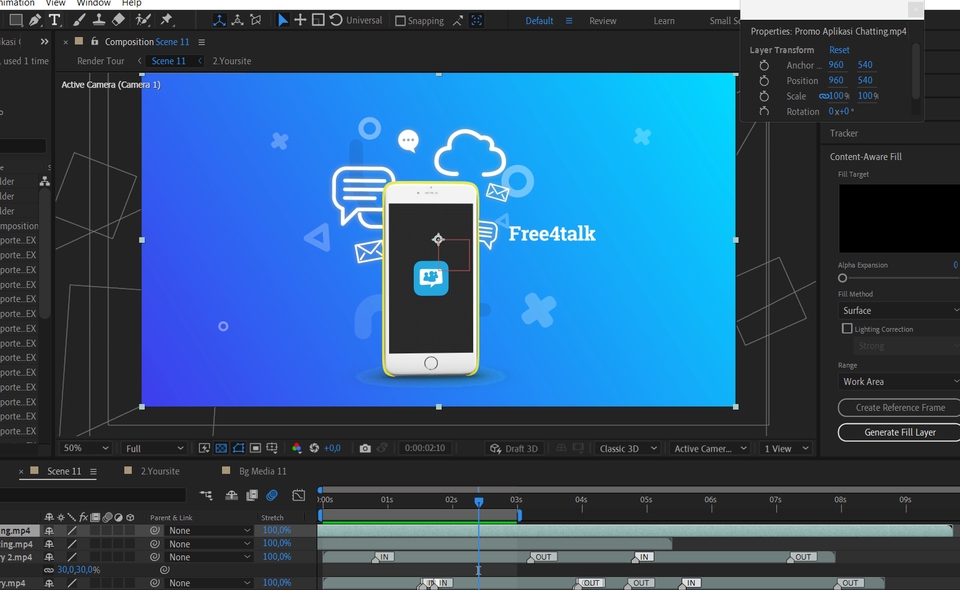Viewport: 960px width, 590px height.
Task: Open the 1 View layout dropdown
Action: pos(786,448)
